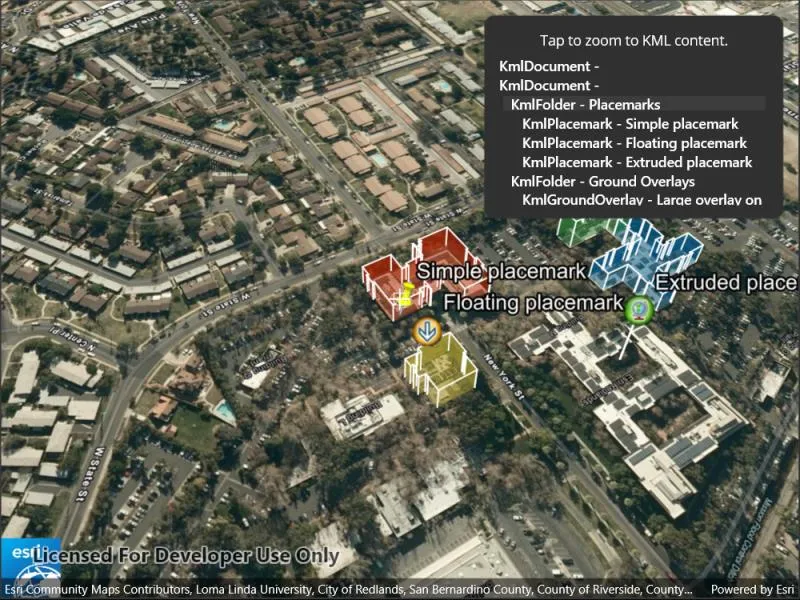800x600 pixels.
Task: Click the Floating placemark map label
Action: 533,303
